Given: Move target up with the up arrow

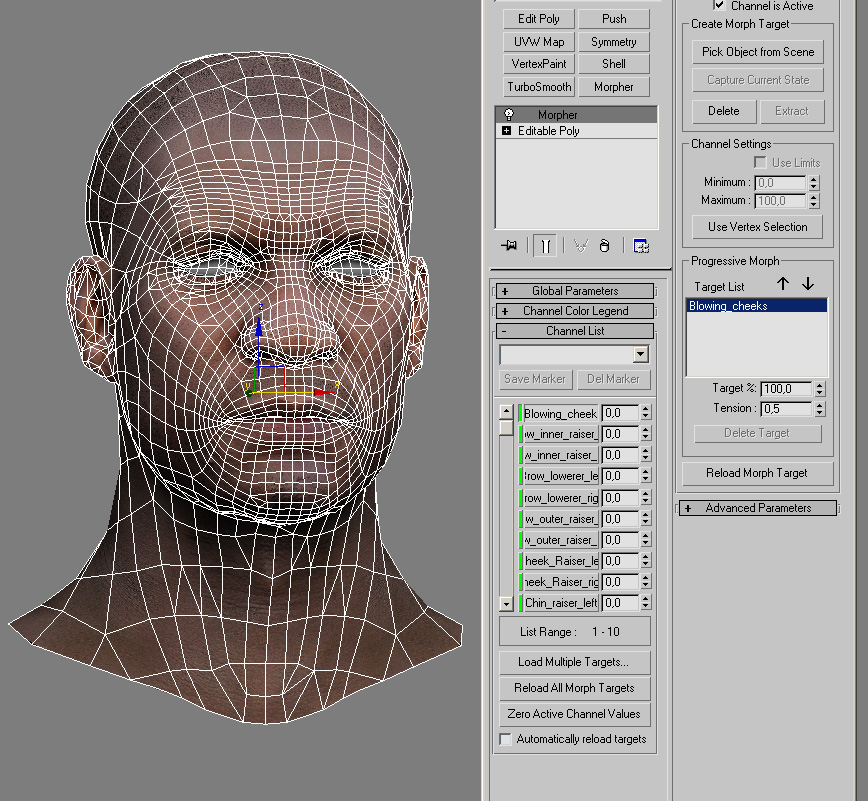Looking at the screenshot, I should click(x=783, y=285).
